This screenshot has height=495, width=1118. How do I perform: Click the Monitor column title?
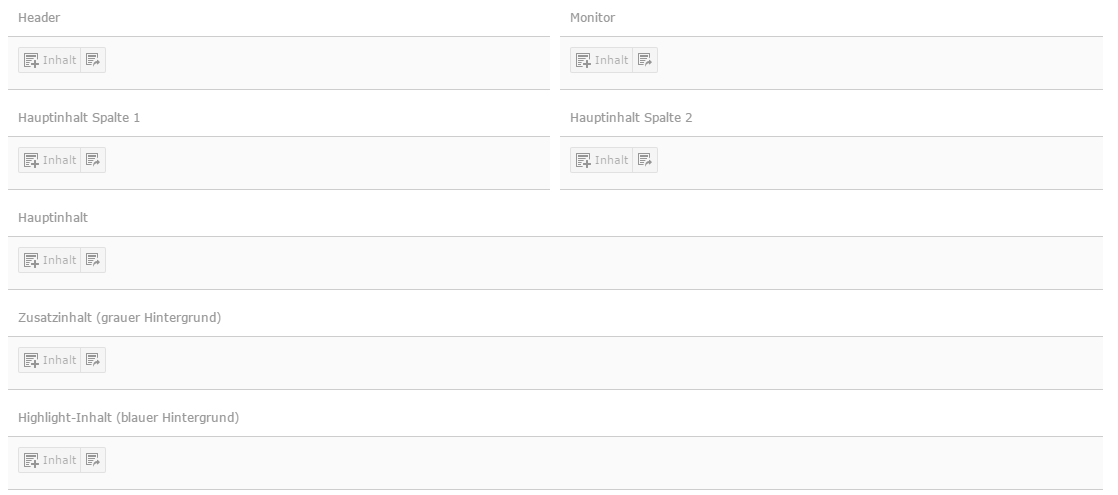[x=593, y=17]
